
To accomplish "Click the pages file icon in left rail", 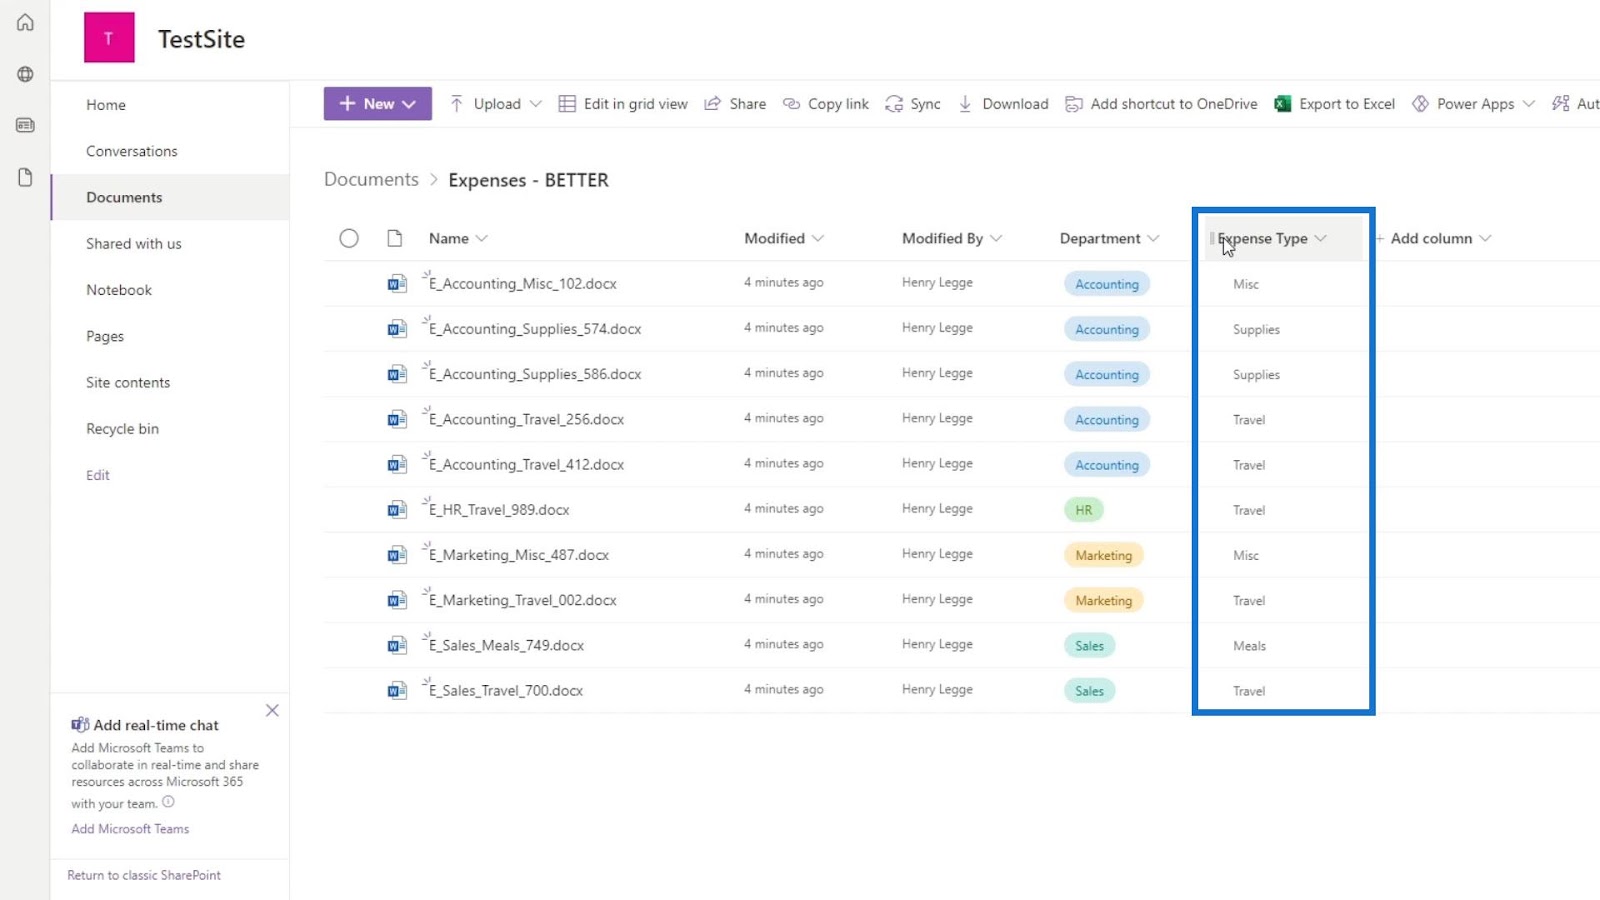I will click(25, 178).
